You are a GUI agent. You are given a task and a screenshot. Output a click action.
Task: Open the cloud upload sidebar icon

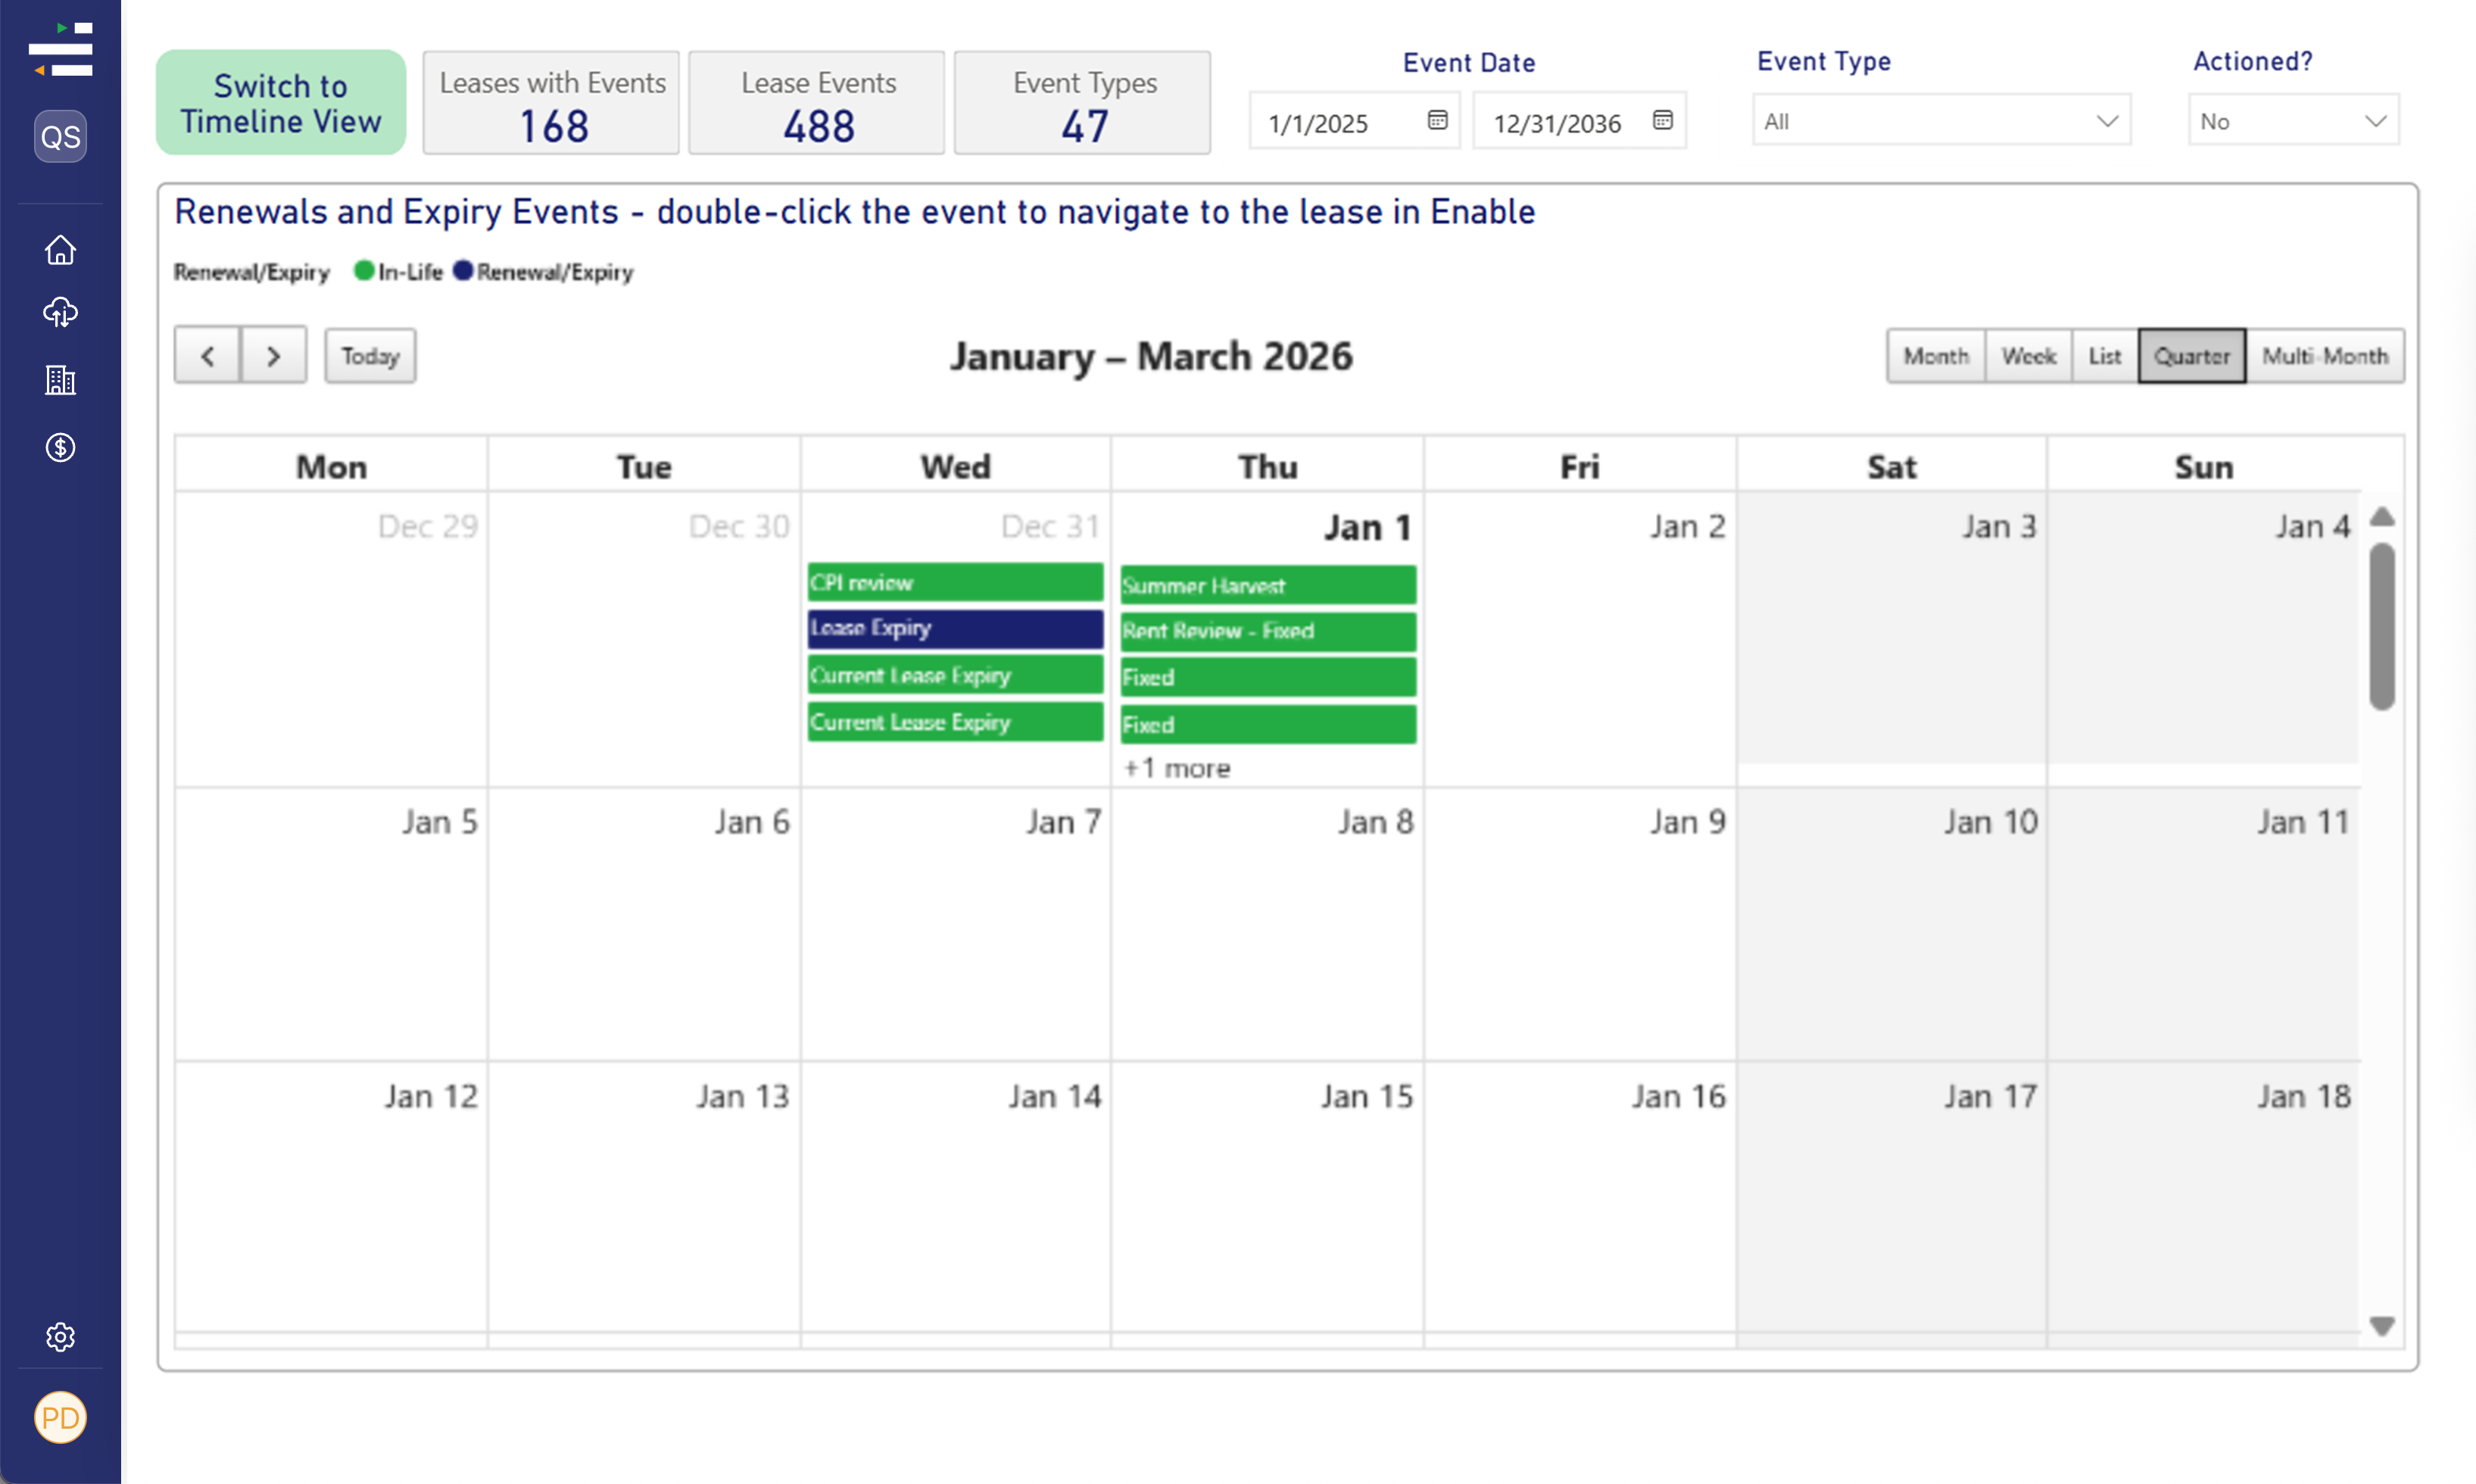[60, 313]
